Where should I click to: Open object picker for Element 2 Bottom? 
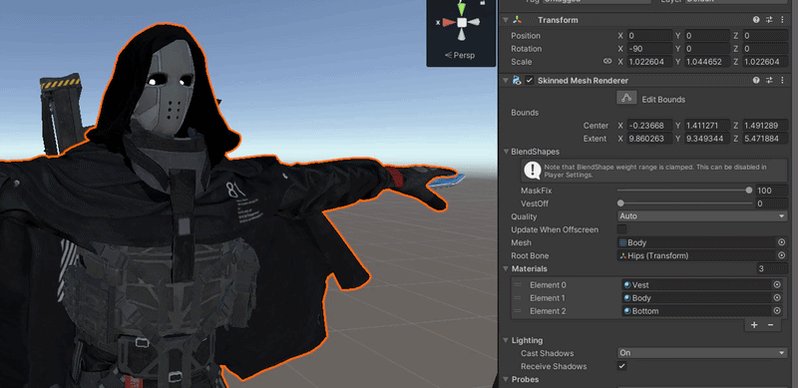[777, 311]
